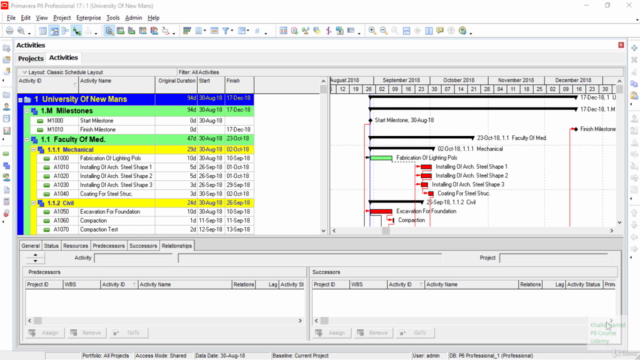Open Reports icon in the left directory bar
The width and height of the screenshot is (640, 360).
coord(7,119)
